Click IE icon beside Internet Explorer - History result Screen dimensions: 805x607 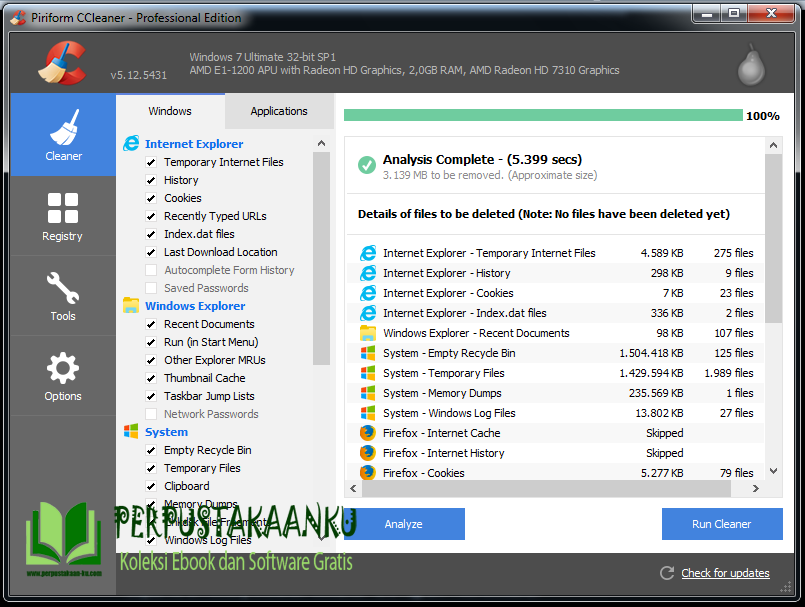(368, 273)
